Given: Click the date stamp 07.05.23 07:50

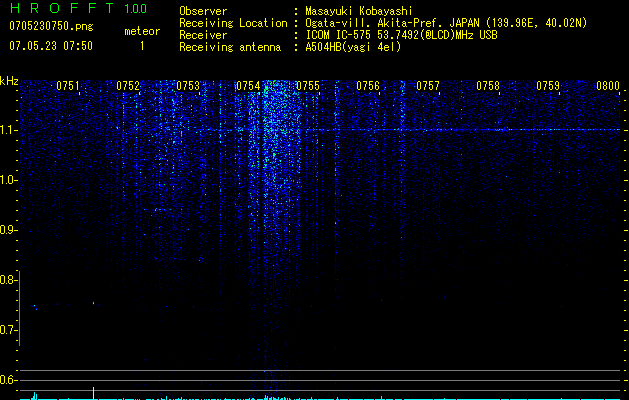Looking at the screenshot, I should click(x=51, y=46).
